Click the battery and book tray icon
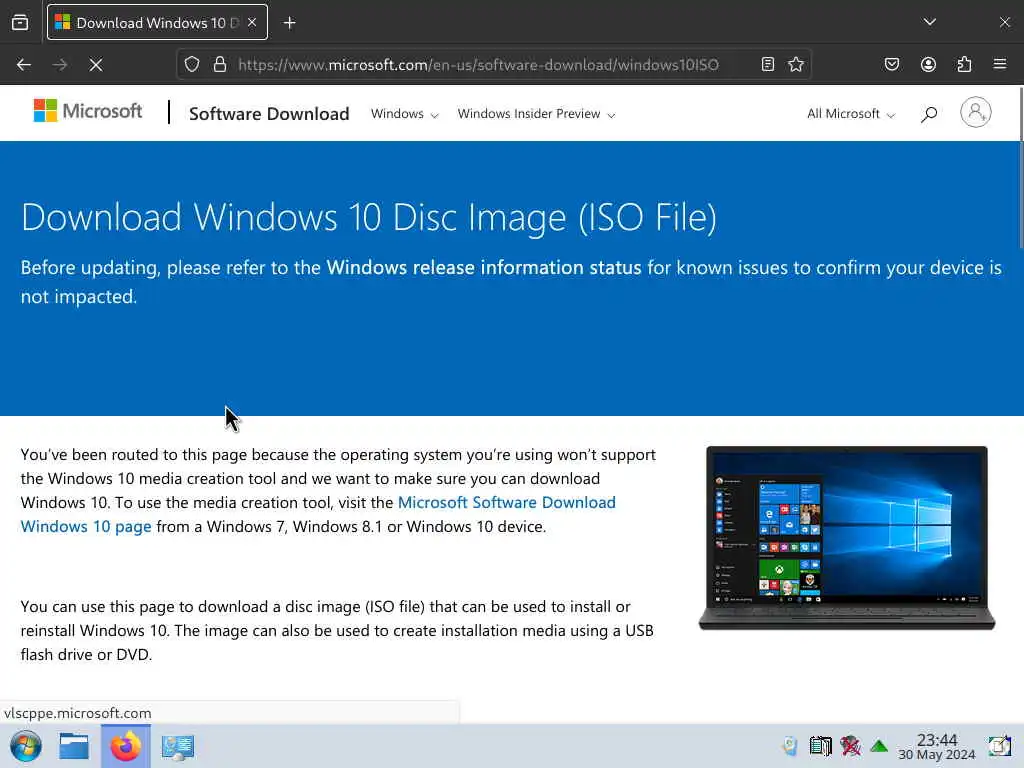Screen dimensions: 1024x768 tap(820, 746)
